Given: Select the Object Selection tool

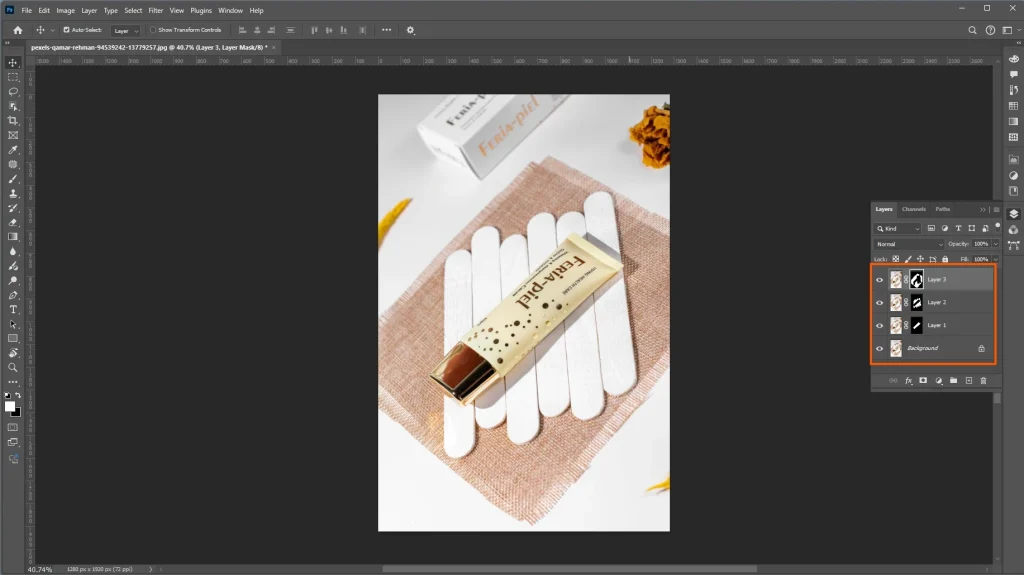Looking at the screenshot, I should coord(13,106).
